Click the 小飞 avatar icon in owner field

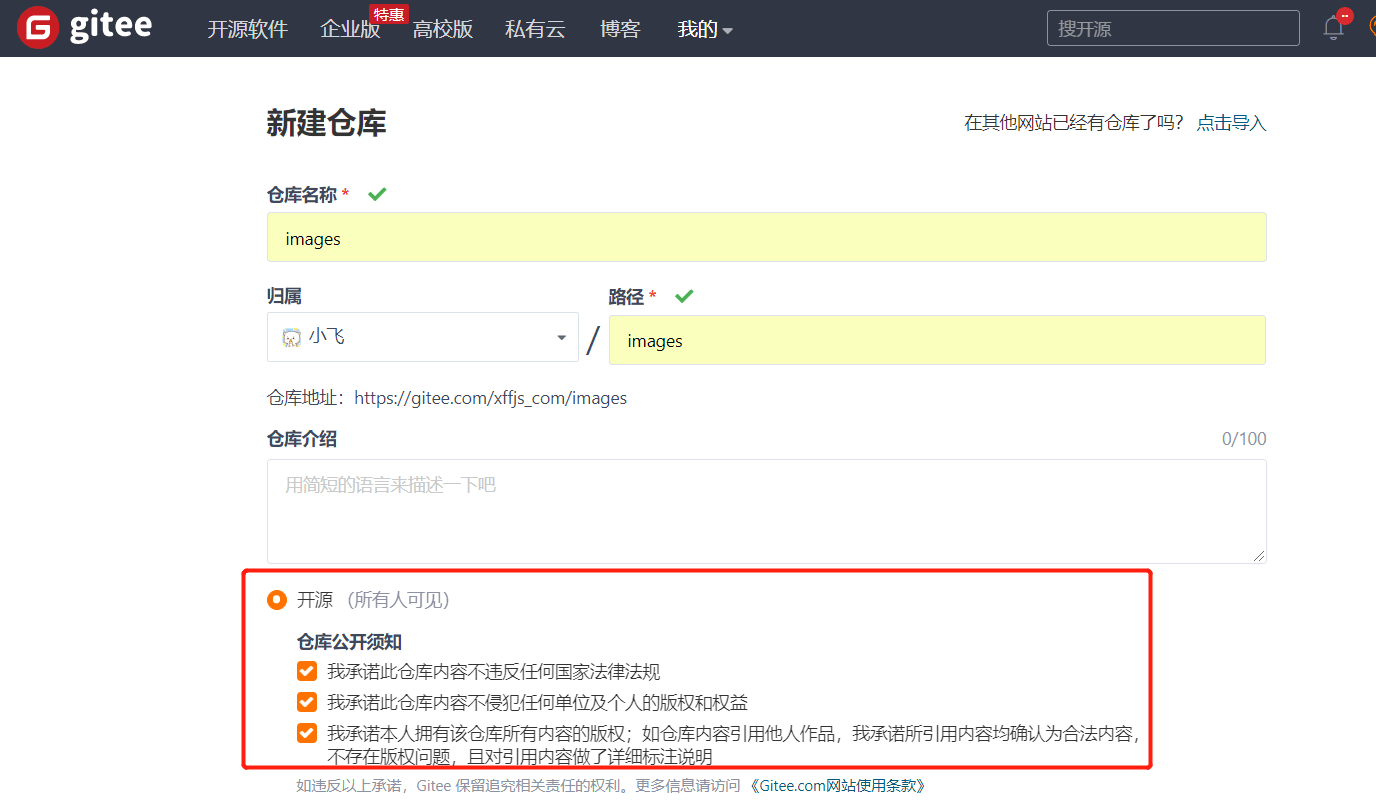[291, 338]
